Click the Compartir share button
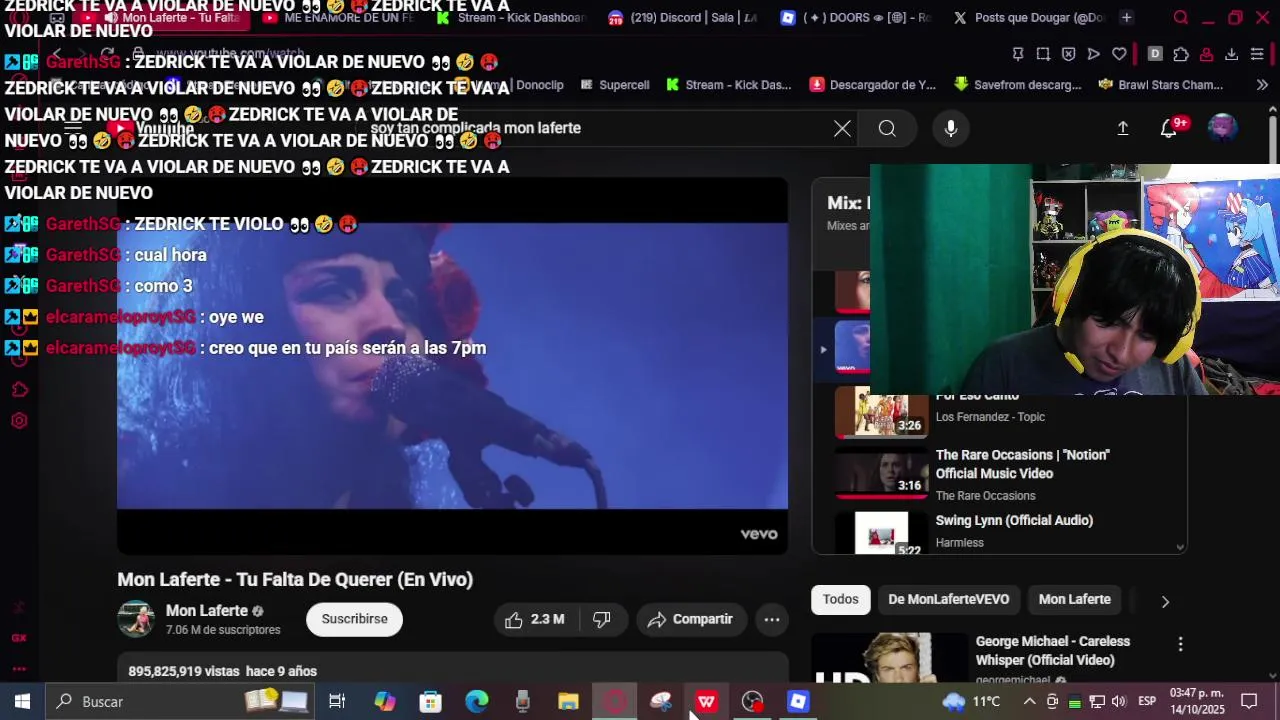 [x=690, y=619]
